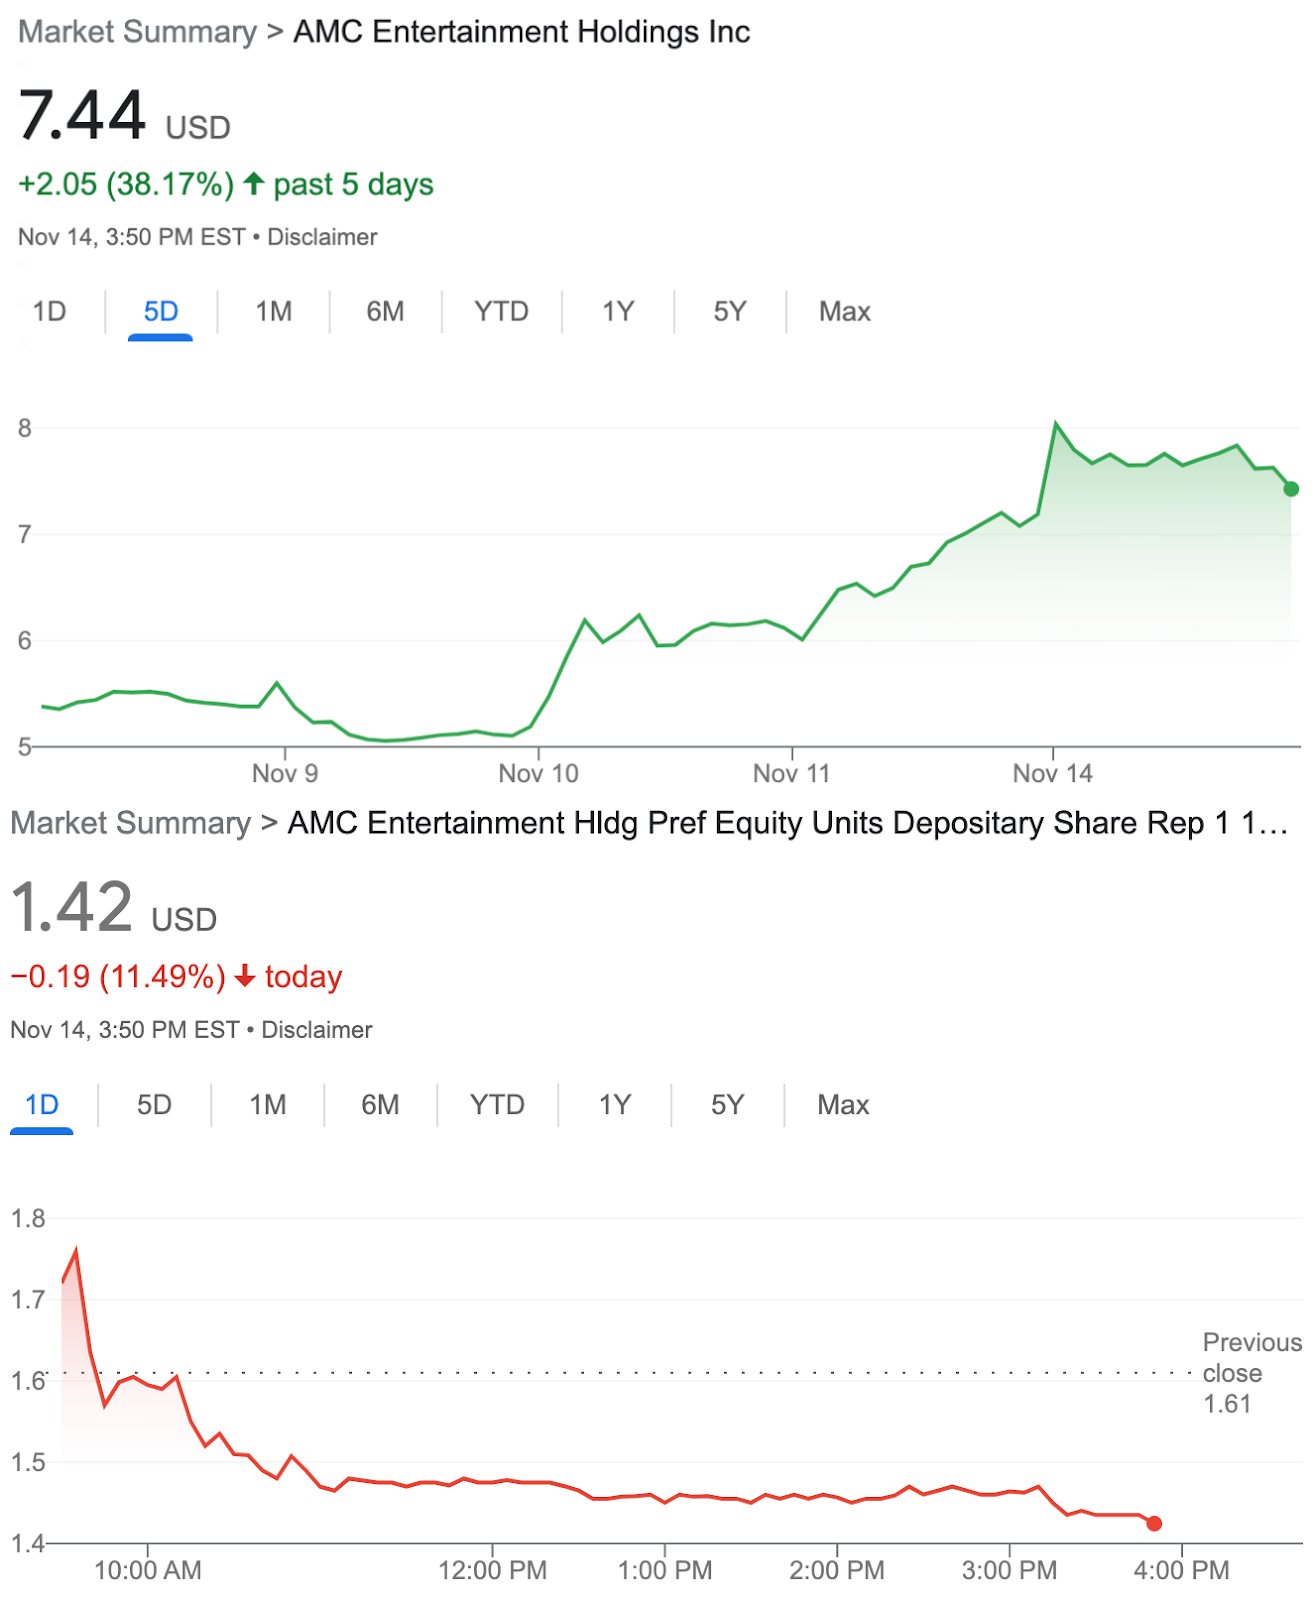
Task: Click Market Summary link above AMC Entertainment Holdings
Action: tap(138, 32)
